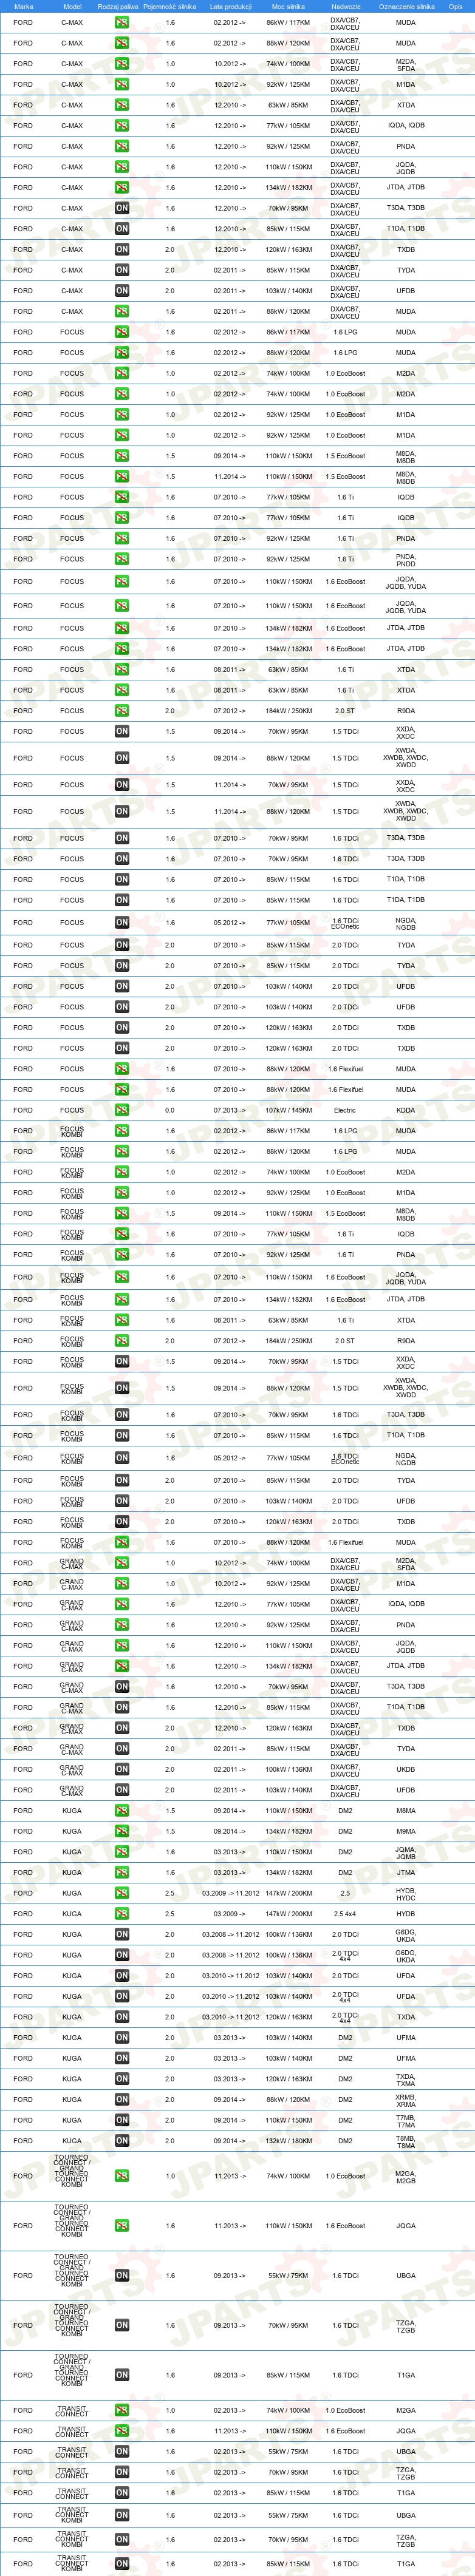
Task: Click diesel ON icon in KUGA T7MB, T7MA row
Action: point(121,2120)
